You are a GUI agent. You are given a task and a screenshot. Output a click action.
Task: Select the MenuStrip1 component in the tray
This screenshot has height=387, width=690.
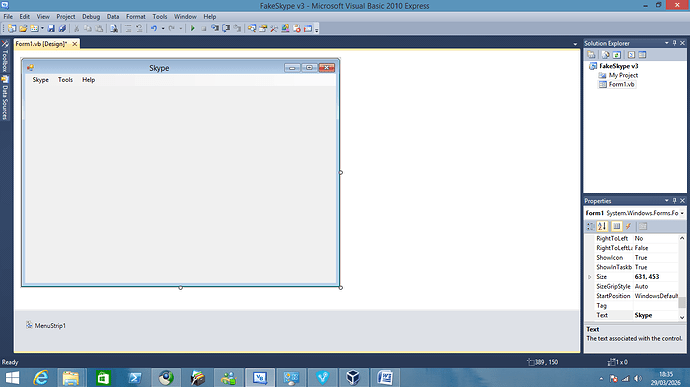[x=46, y=325]
